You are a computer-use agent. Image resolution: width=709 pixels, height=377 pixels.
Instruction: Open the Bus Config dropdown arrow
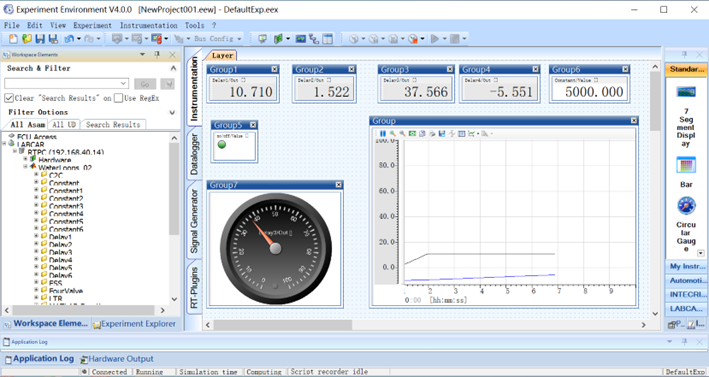point(239,39)
